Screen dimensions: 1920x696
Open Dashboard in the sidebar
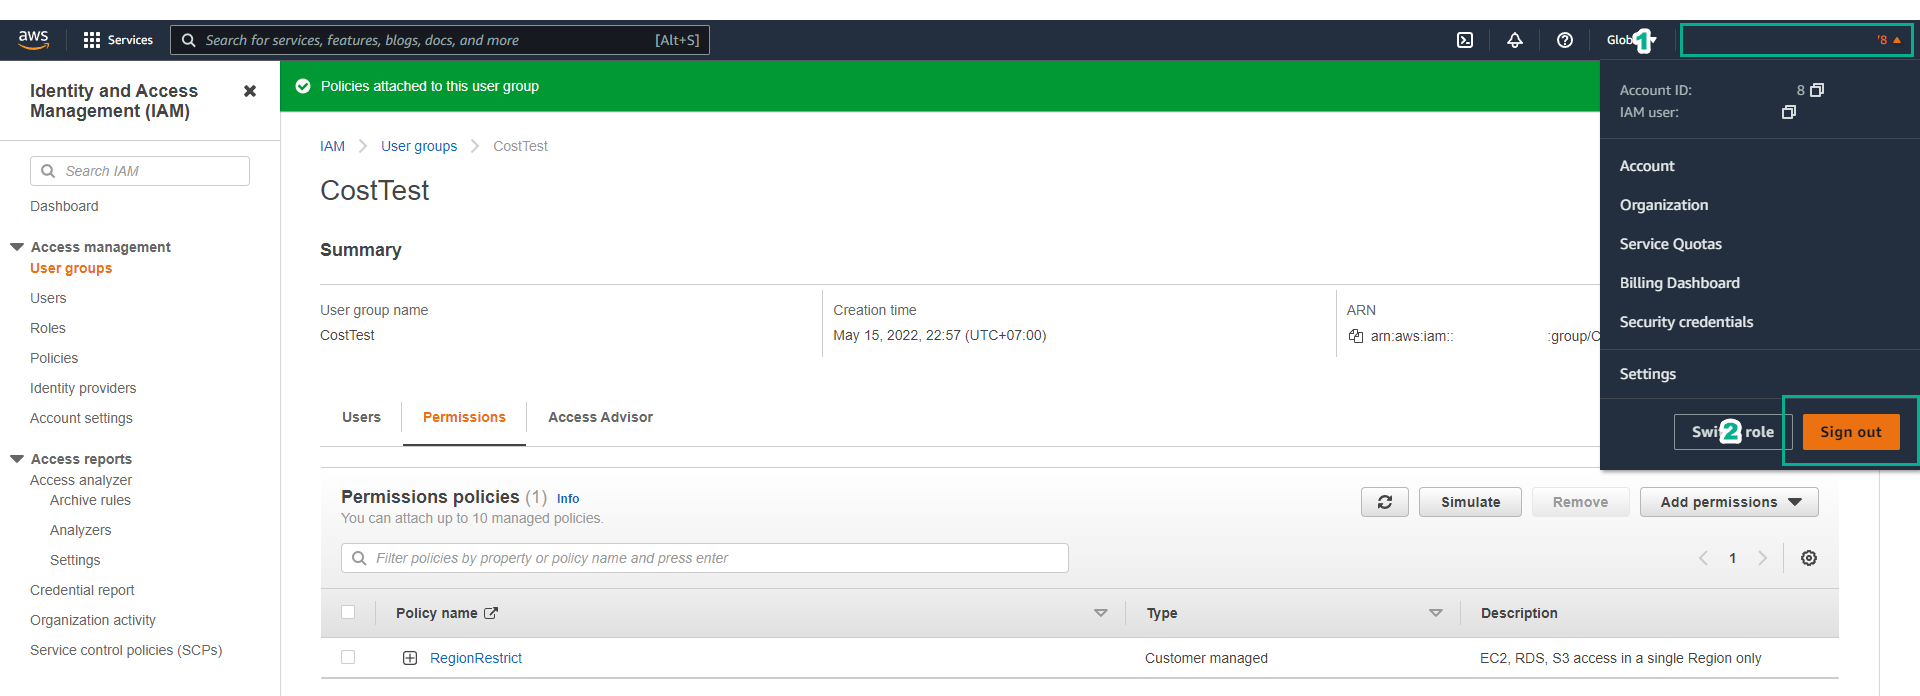point(64,206)
